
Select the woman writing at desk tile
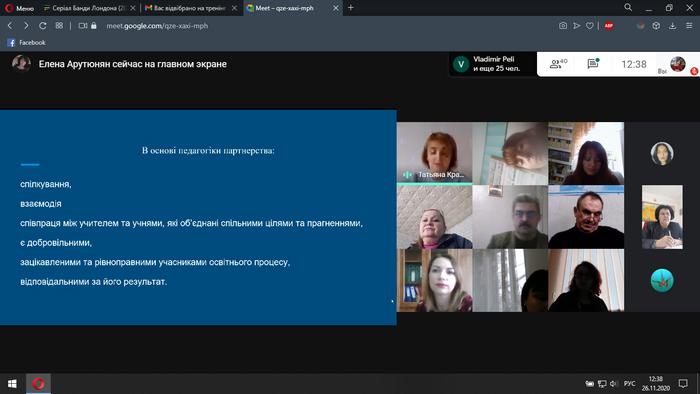662,217
